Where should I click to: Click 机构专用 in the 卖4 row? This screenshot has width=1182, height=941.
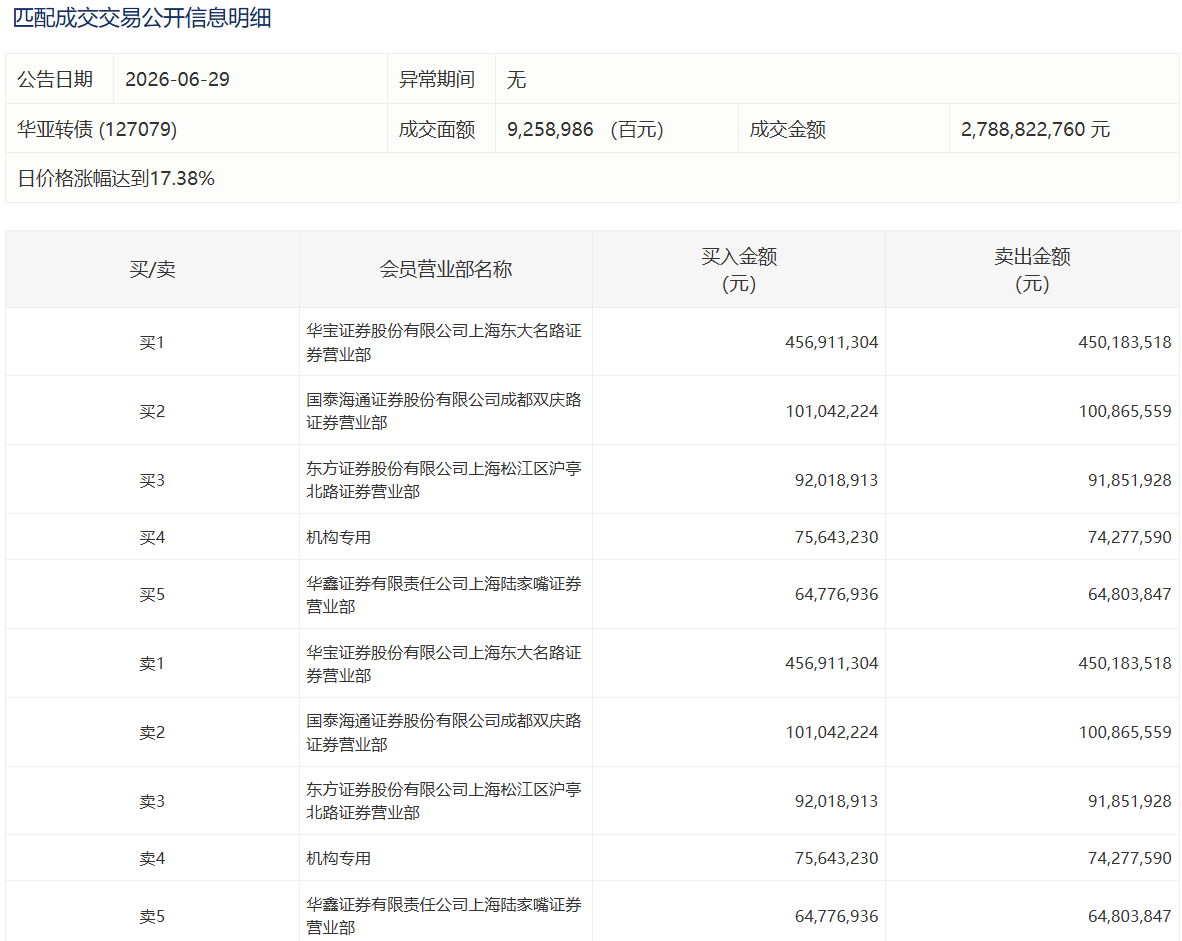pyautogui.click(x=338, y=859)
